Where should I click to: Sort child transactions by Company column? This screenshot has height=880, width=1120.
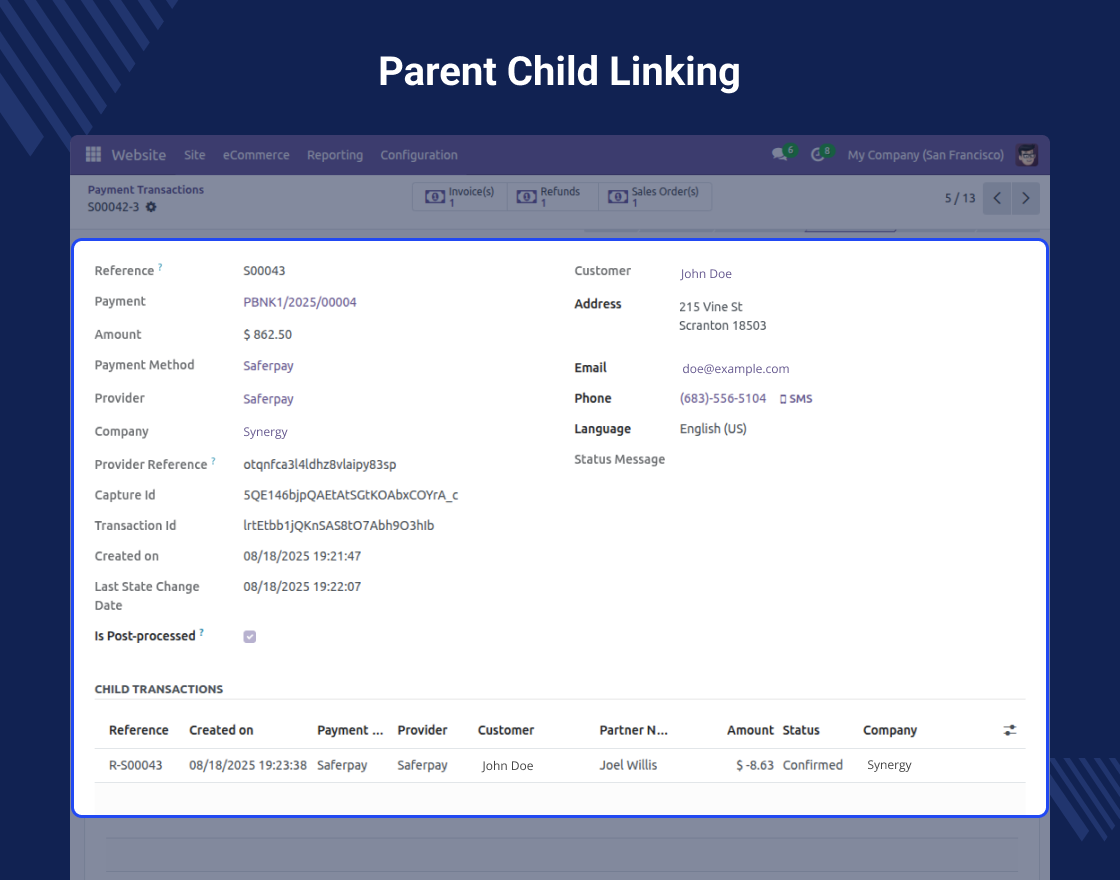click(x=890, y=730)
